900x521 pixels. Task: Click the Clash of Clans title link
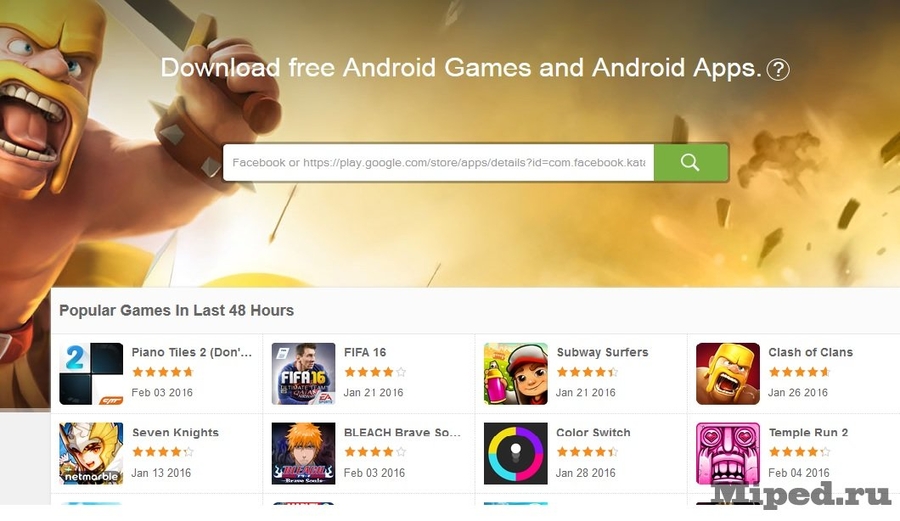point(810,352)
